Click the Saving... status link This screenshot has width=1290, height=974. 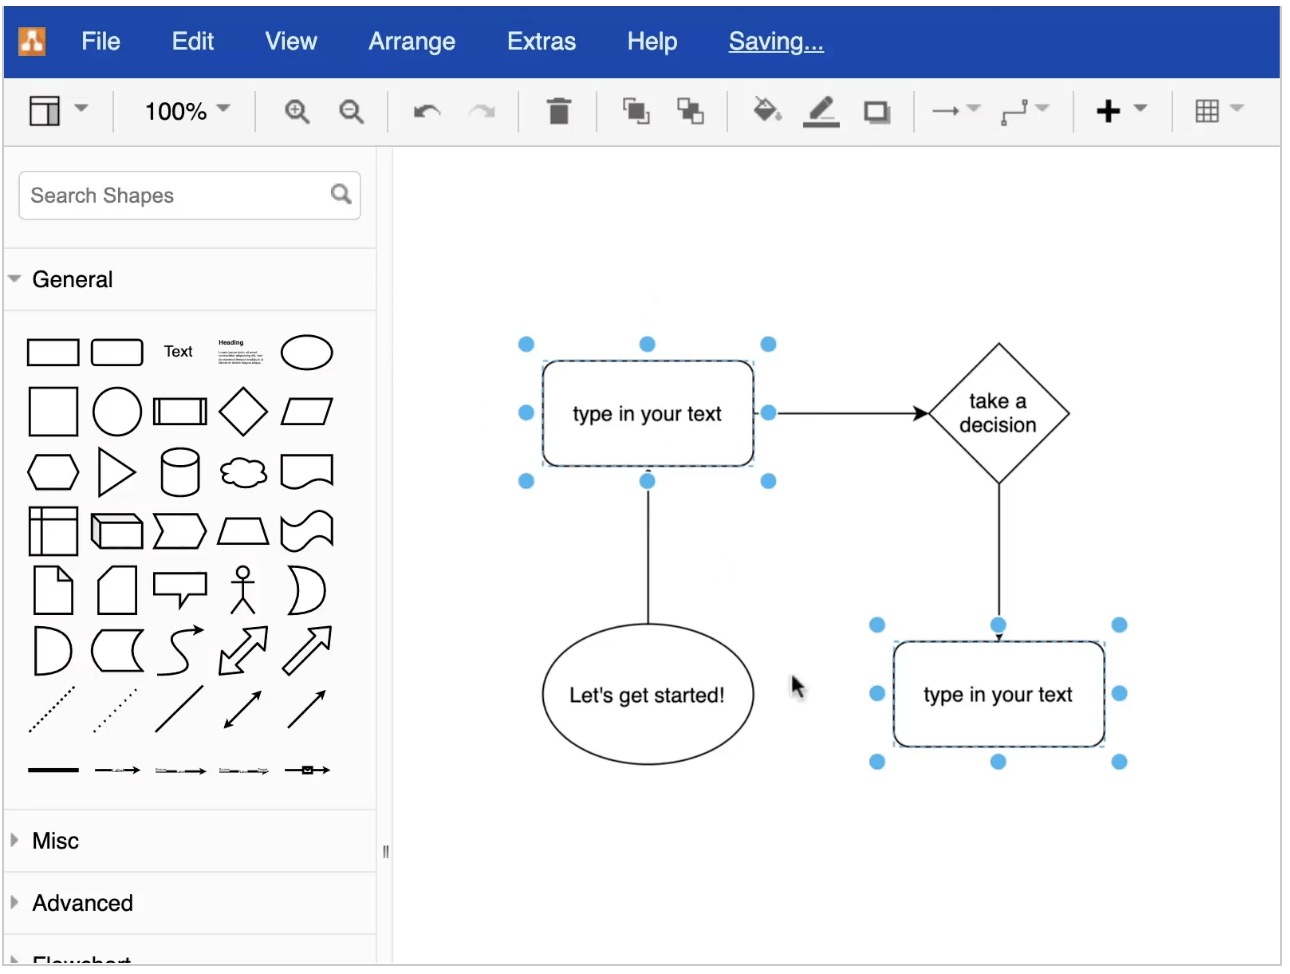(775, 41)
